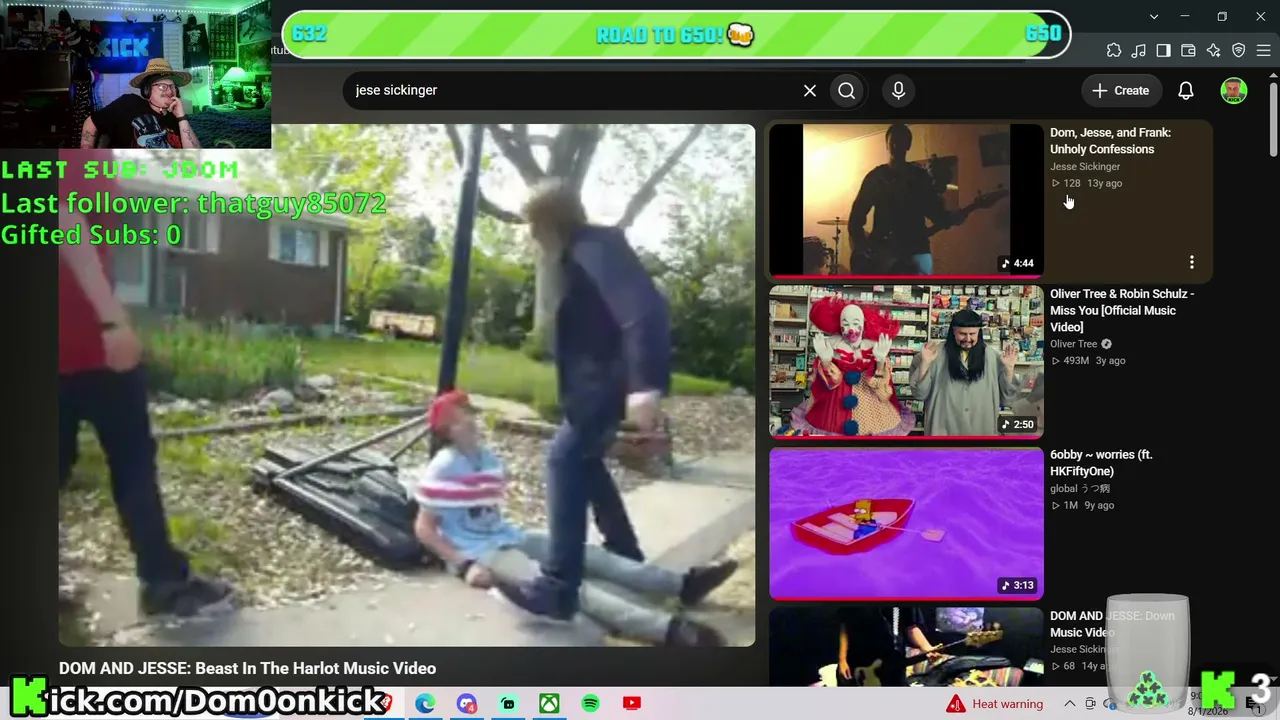Visit the Oliver Tree channel link
Image resolution: width=1280 pixels, height=720 pixels.
click(1074, 344)
